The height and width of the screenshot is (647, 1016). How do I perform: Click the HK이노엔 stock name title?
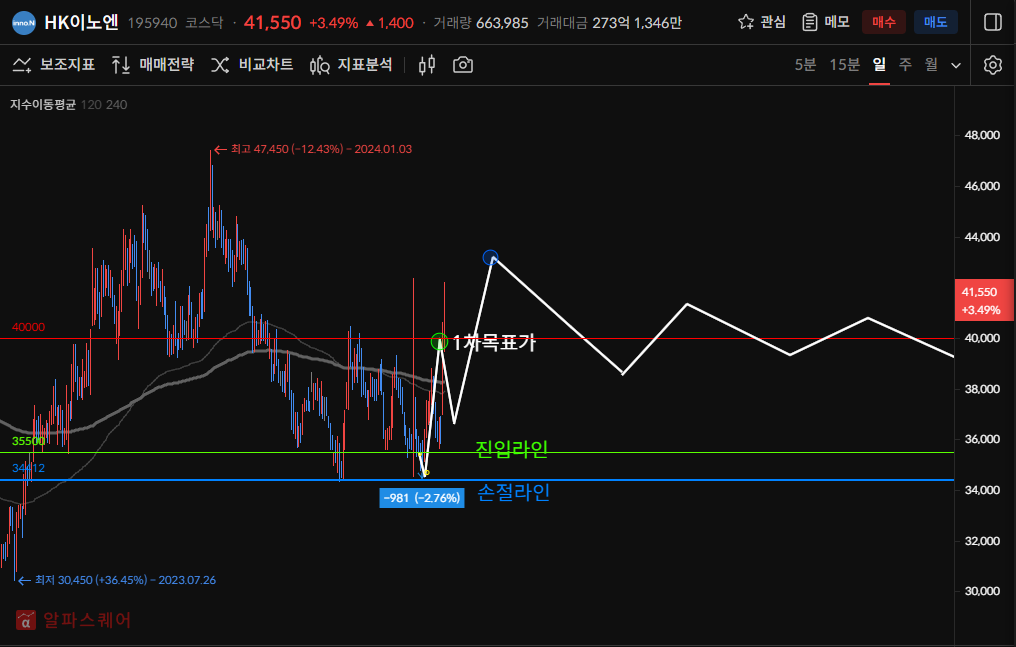pyautogui.click(x=82, y=23)
